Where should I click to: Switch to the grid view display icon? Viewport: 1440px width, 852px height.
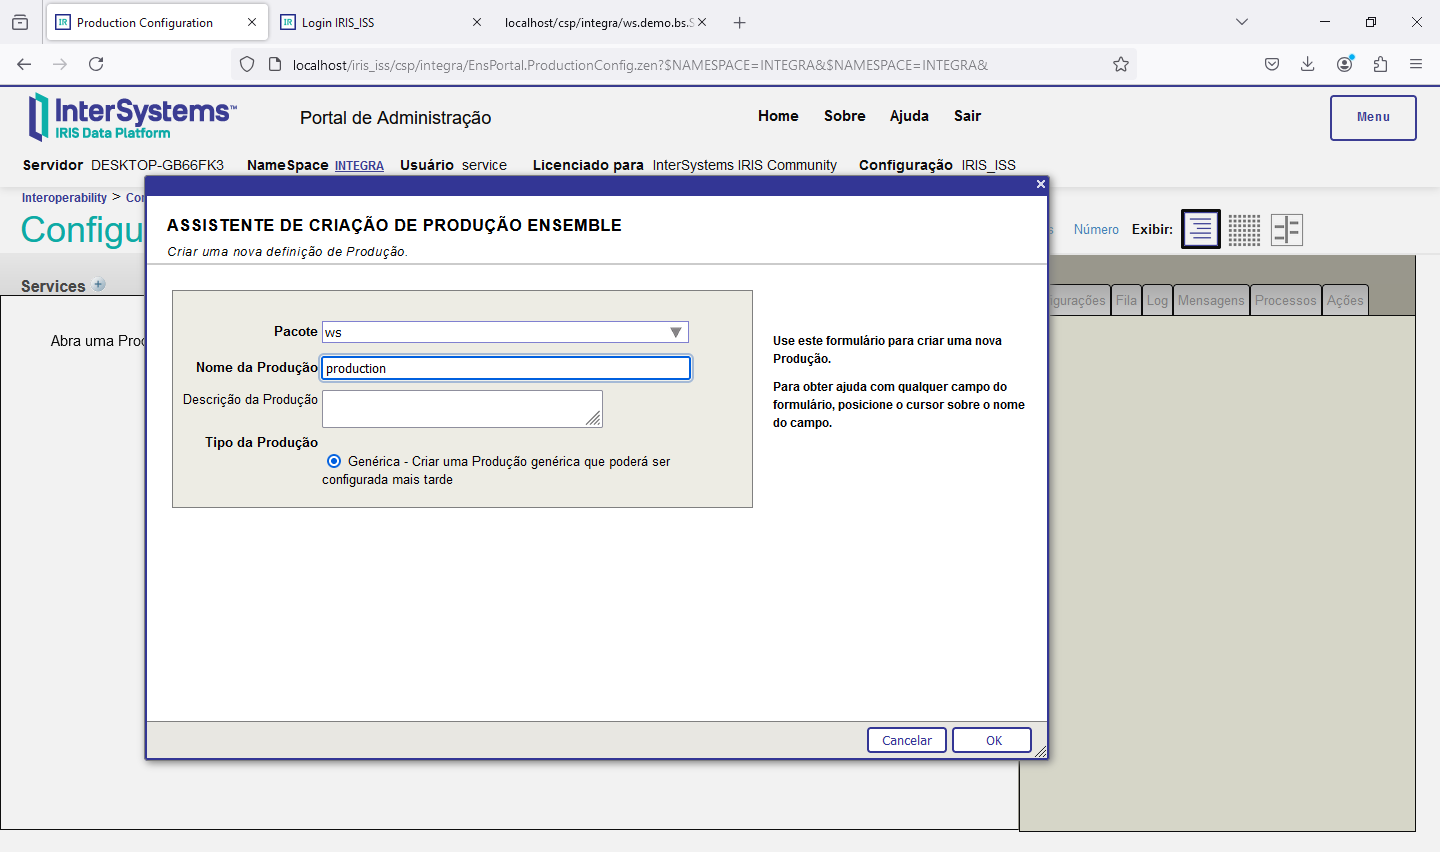(1244, 230)
